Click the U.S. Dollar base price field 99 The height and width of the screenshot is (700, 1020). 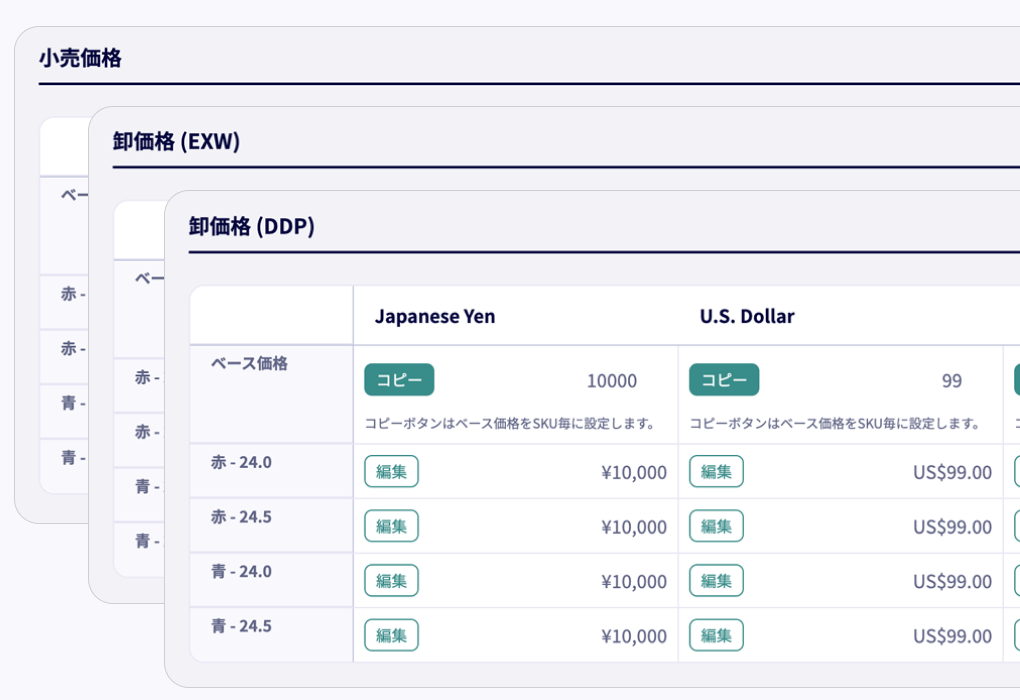(952, 381)
